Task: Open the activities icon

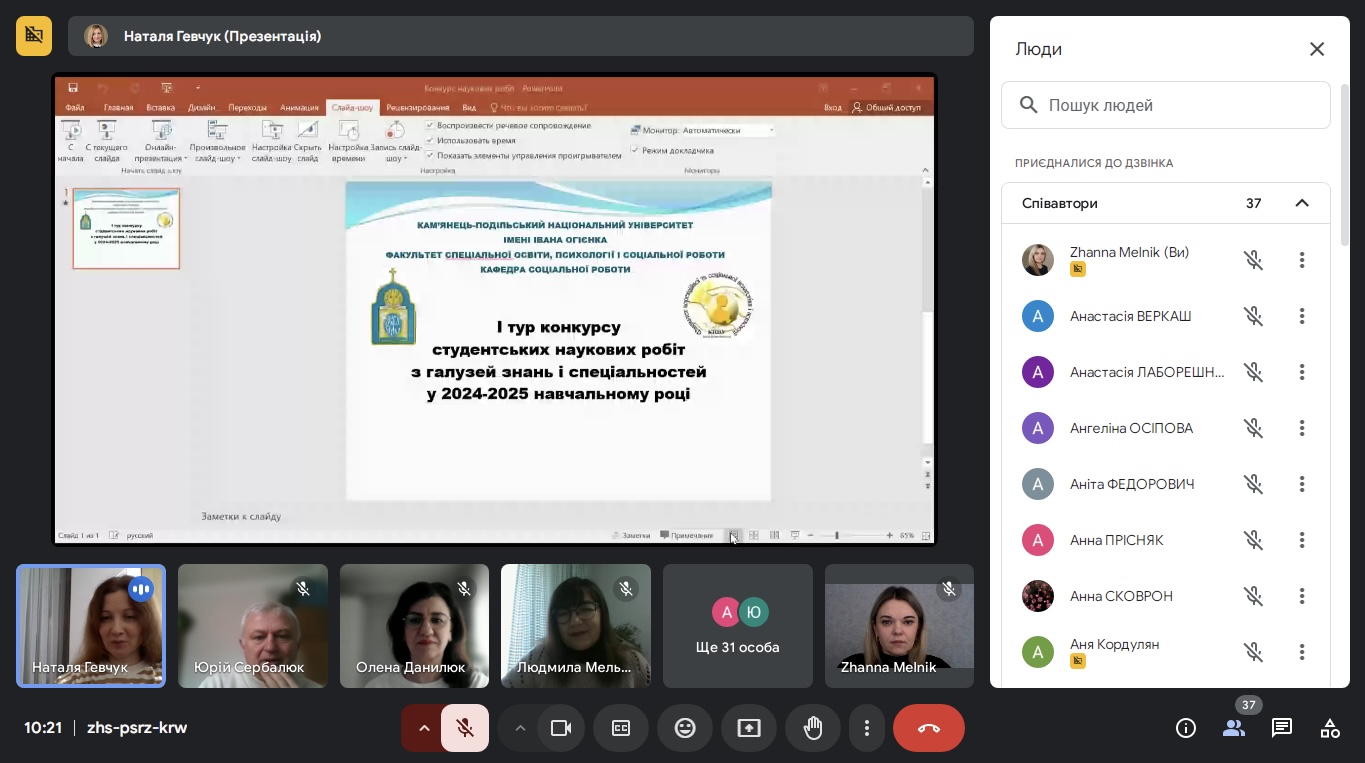Action: click(1330, 728)
